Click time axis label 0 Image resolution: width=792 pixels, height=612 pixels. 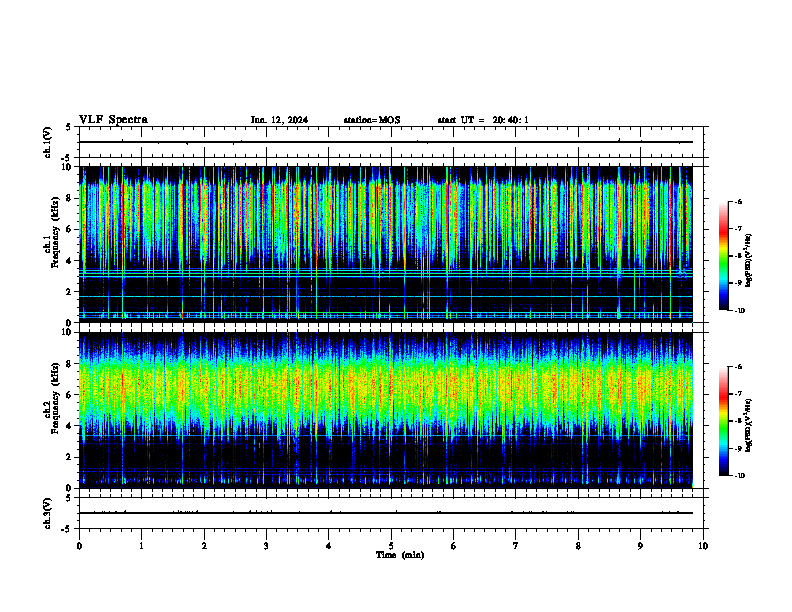pos(79,546)
